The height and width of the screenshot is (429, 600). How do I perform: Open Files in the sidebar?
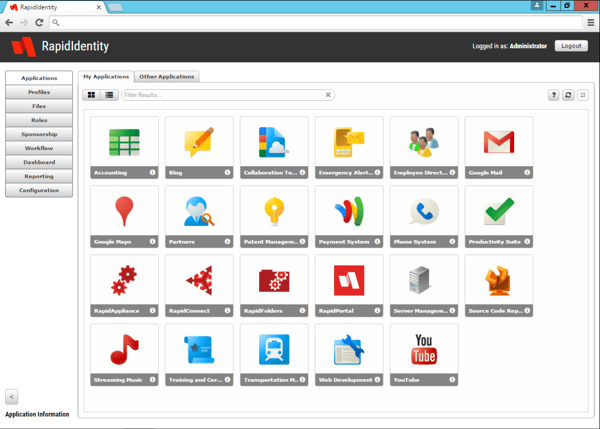(x=39, y=106)
